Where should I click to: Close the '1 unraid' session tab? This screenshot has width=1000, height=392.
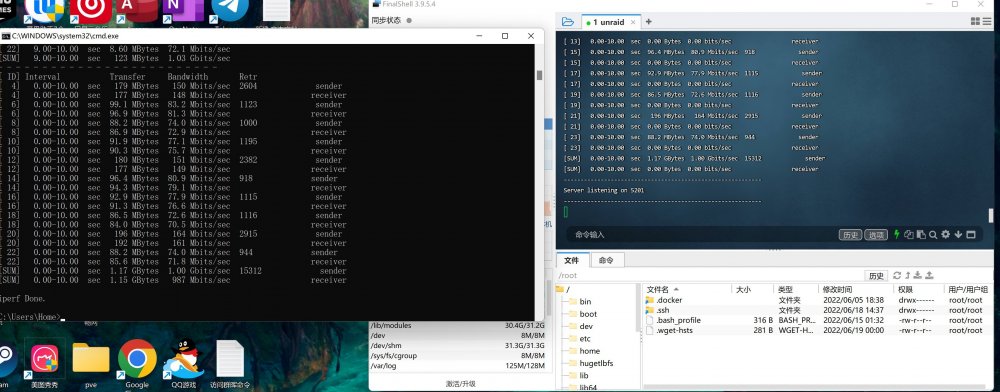pyautogui.click(x=633, y=22)
